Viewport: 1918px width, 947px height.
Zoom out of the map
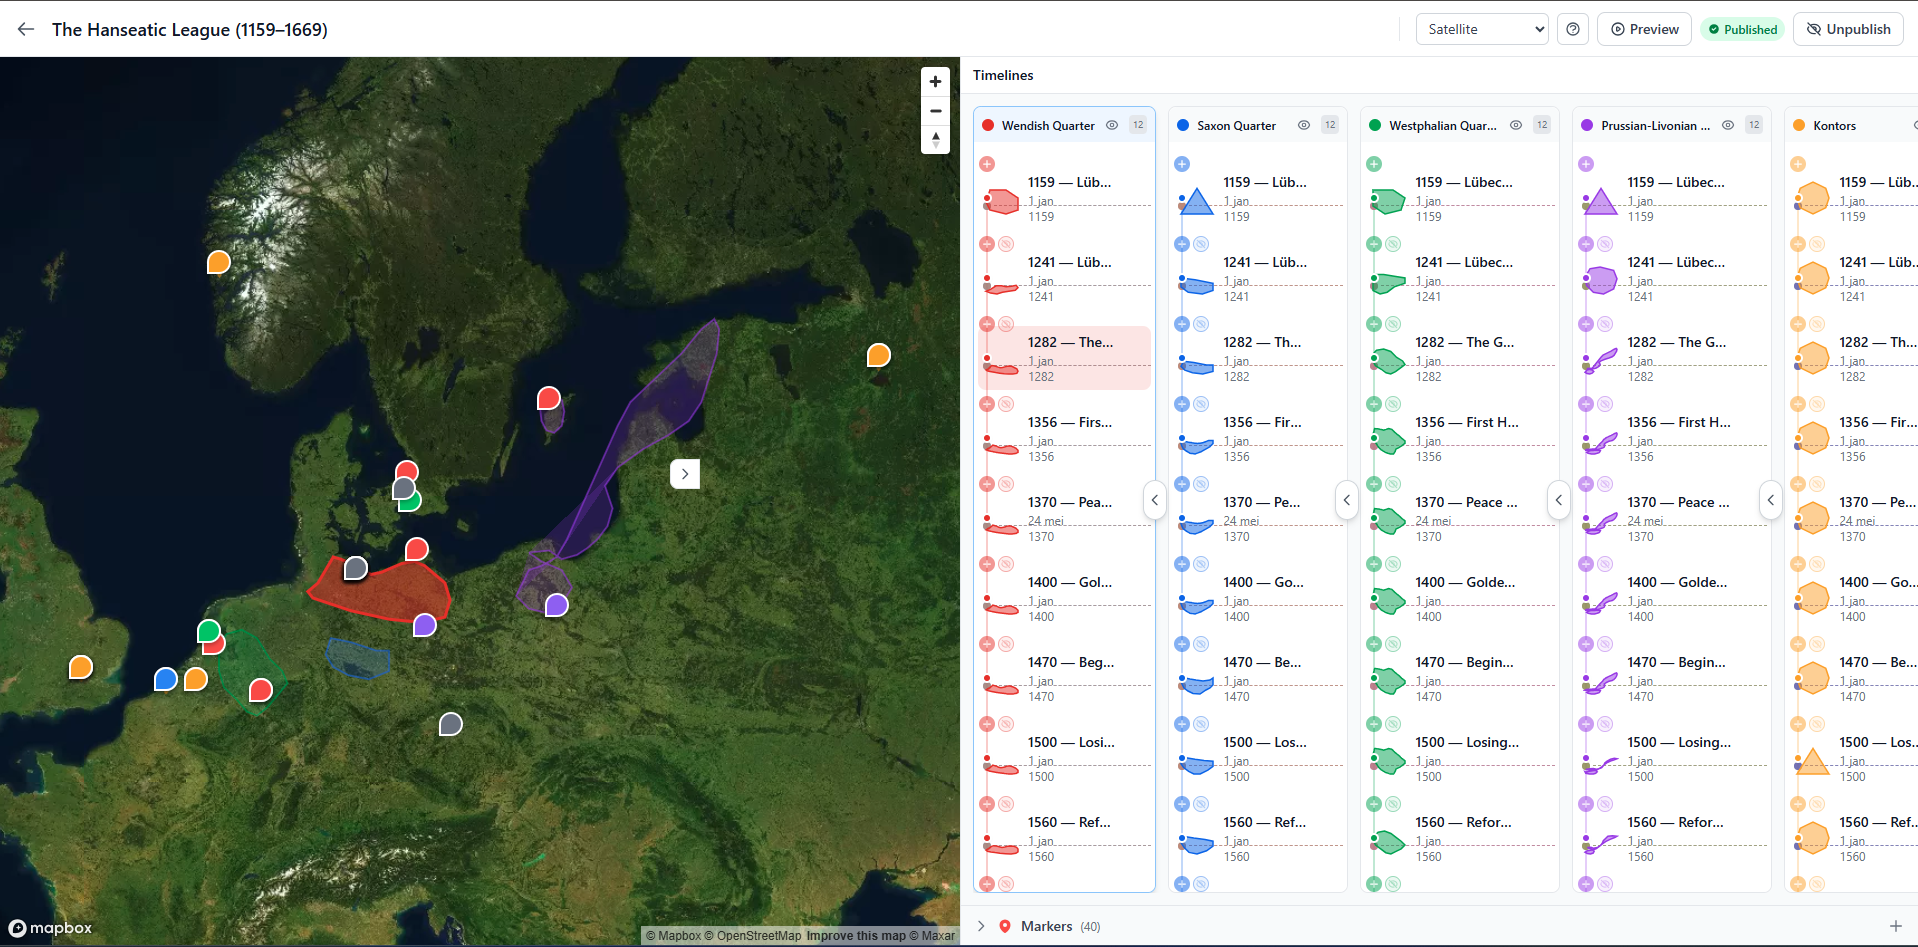[935, 111]
